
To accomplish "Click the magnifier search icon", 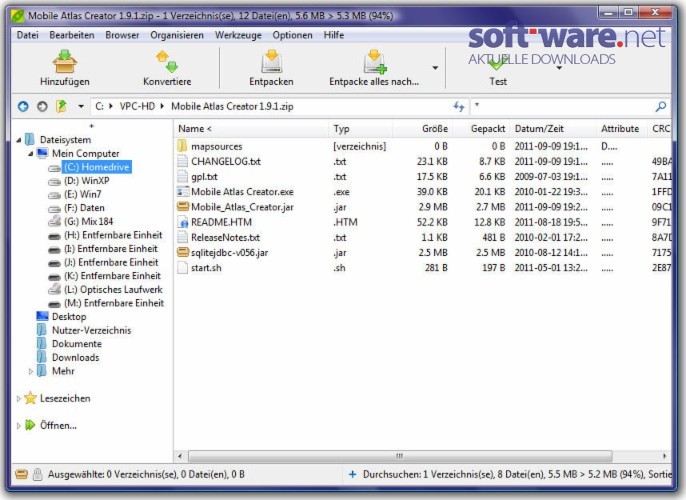I will [x=661, y=106].
